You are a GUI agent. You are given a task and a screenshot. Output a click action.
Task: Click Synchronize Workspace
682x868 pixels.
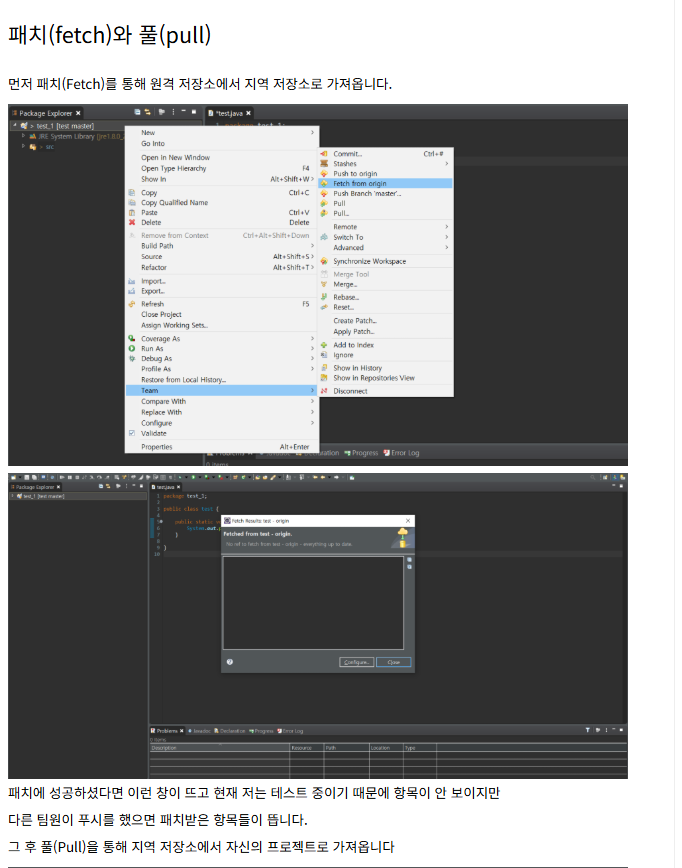pyautogui.click(x=369, y=261)
